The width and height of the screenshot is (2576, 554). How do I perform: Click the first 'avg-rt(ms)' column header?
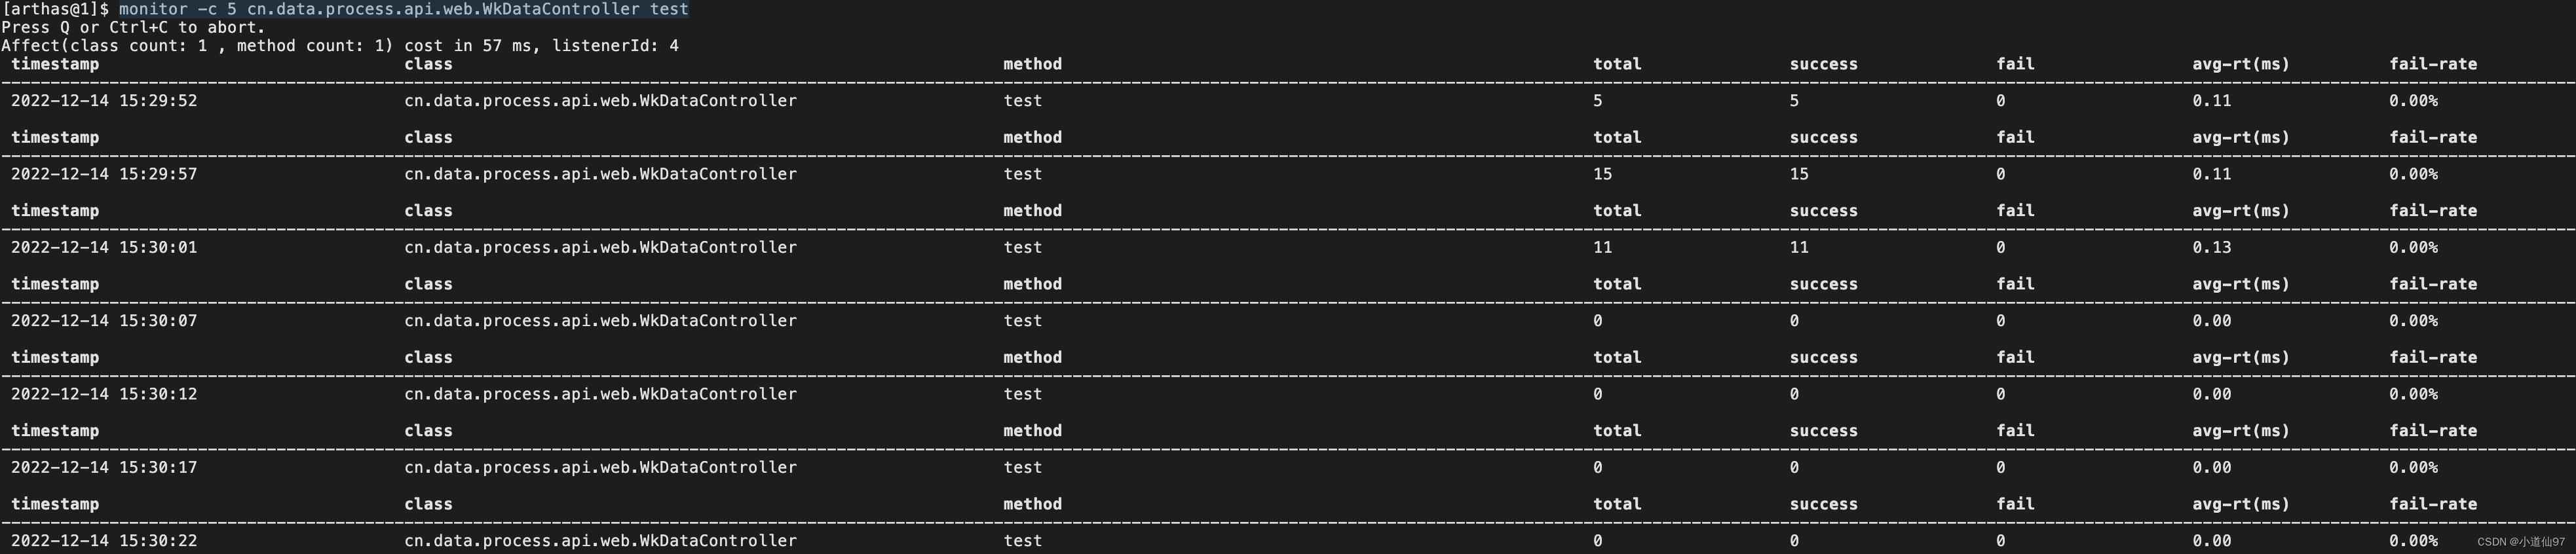pos(2241,64)
